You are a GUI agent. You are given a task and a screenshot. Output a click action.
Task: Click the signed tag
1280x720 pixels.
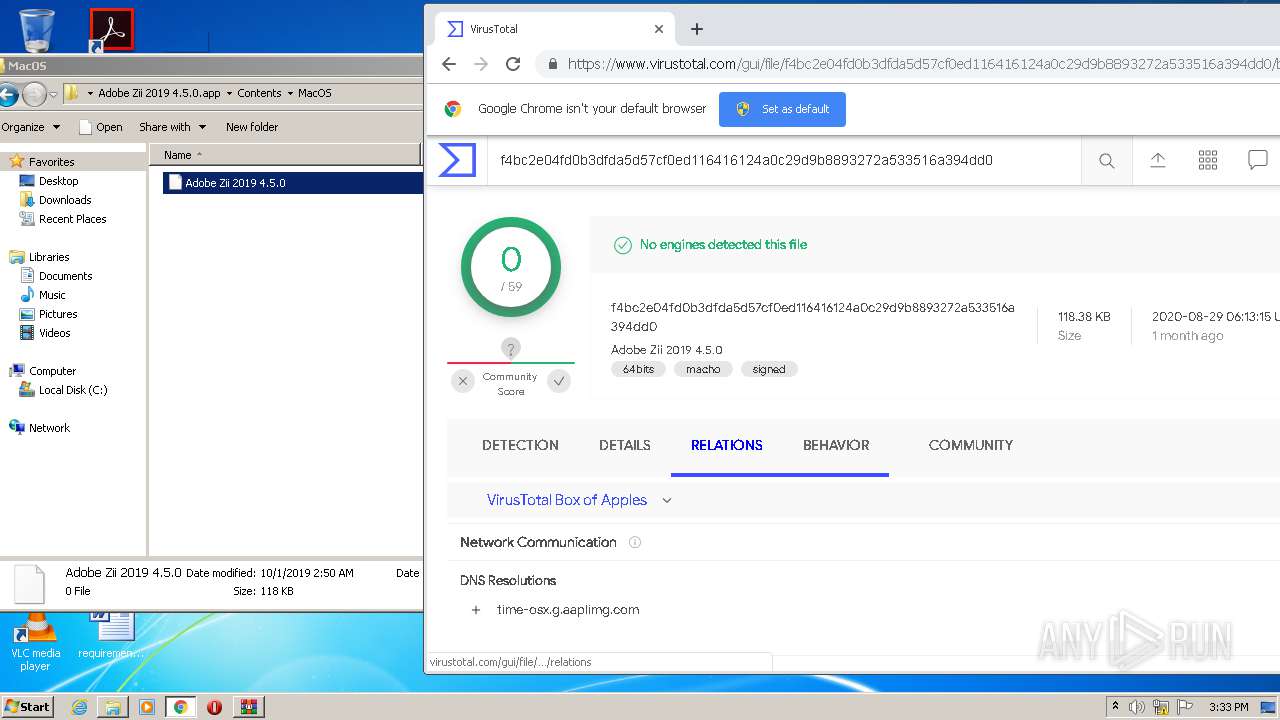click(769, 369)
